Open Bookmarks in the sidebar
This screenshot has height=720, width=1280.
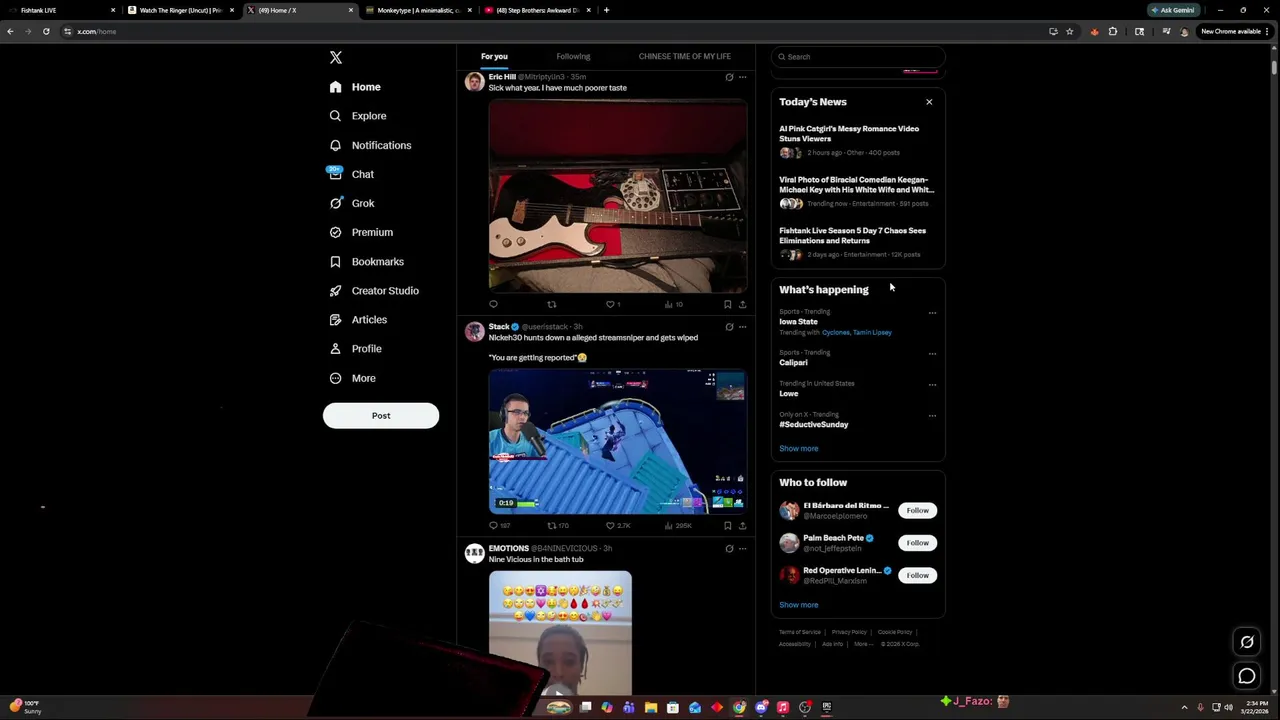pyautogui.click(x=366, y=262)
